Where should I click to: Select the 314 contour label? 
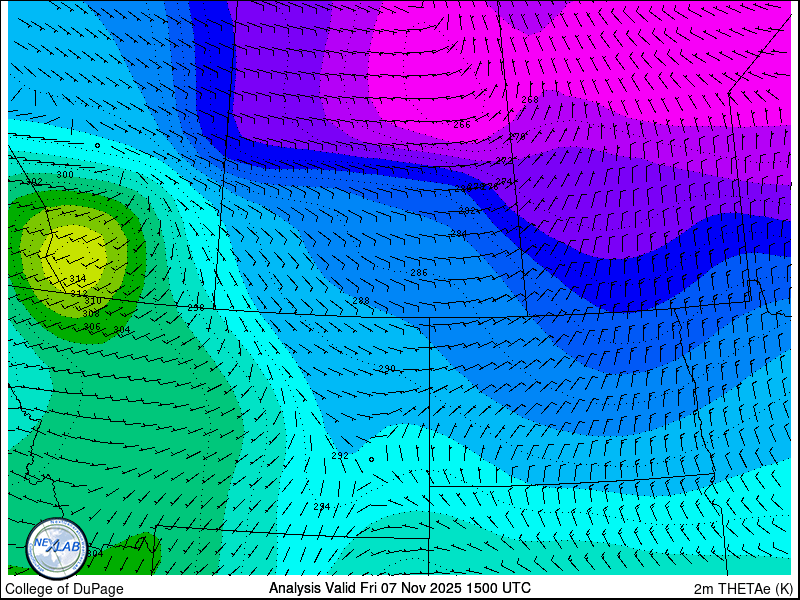coord(78,279)
